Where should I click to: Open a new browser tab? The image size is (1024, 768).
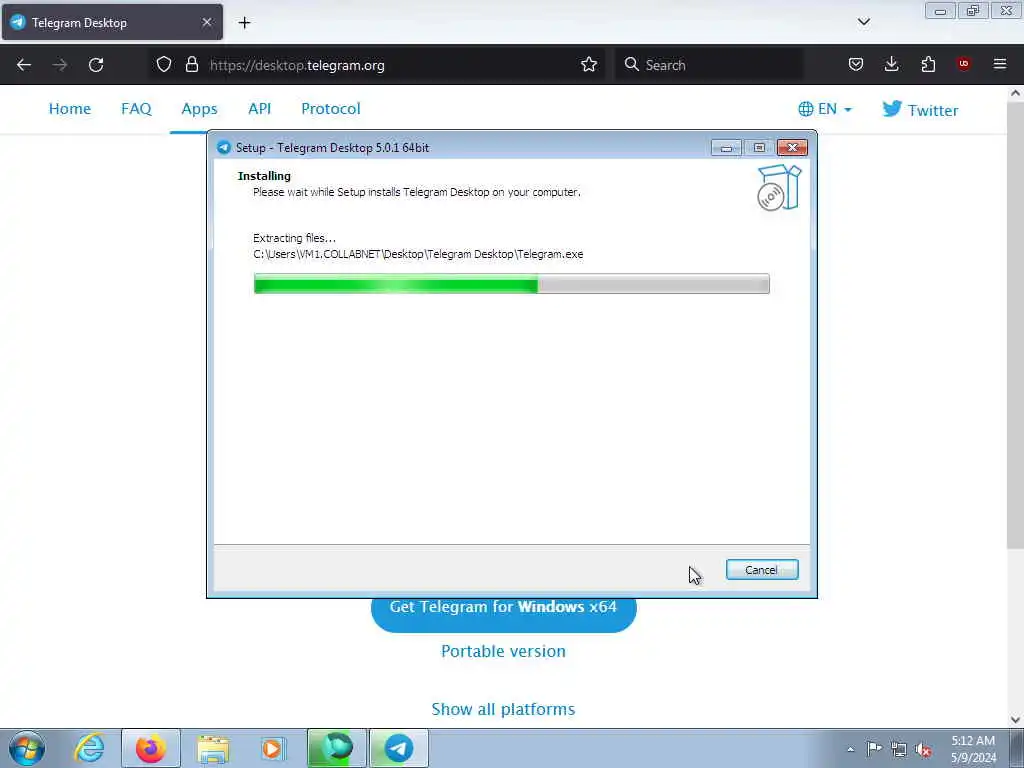(244, 23)
